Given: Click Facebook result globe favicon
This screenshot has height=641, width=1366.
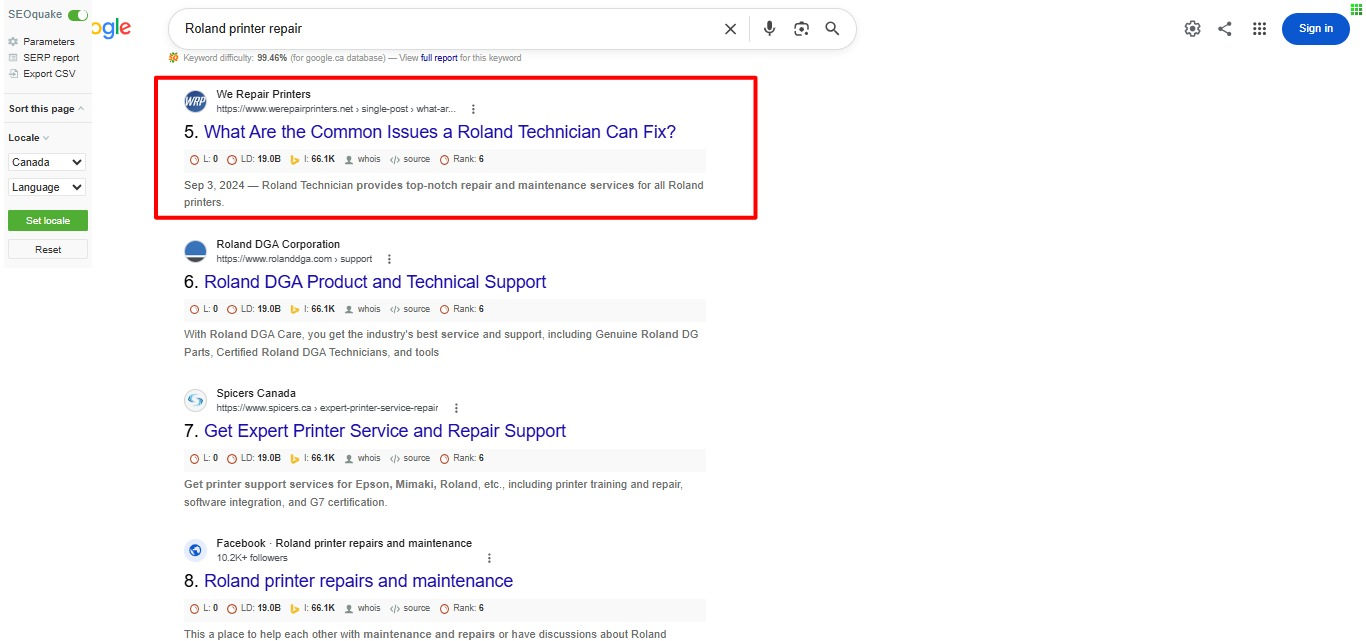Looking at the screenshot, I should click(195, 550).
